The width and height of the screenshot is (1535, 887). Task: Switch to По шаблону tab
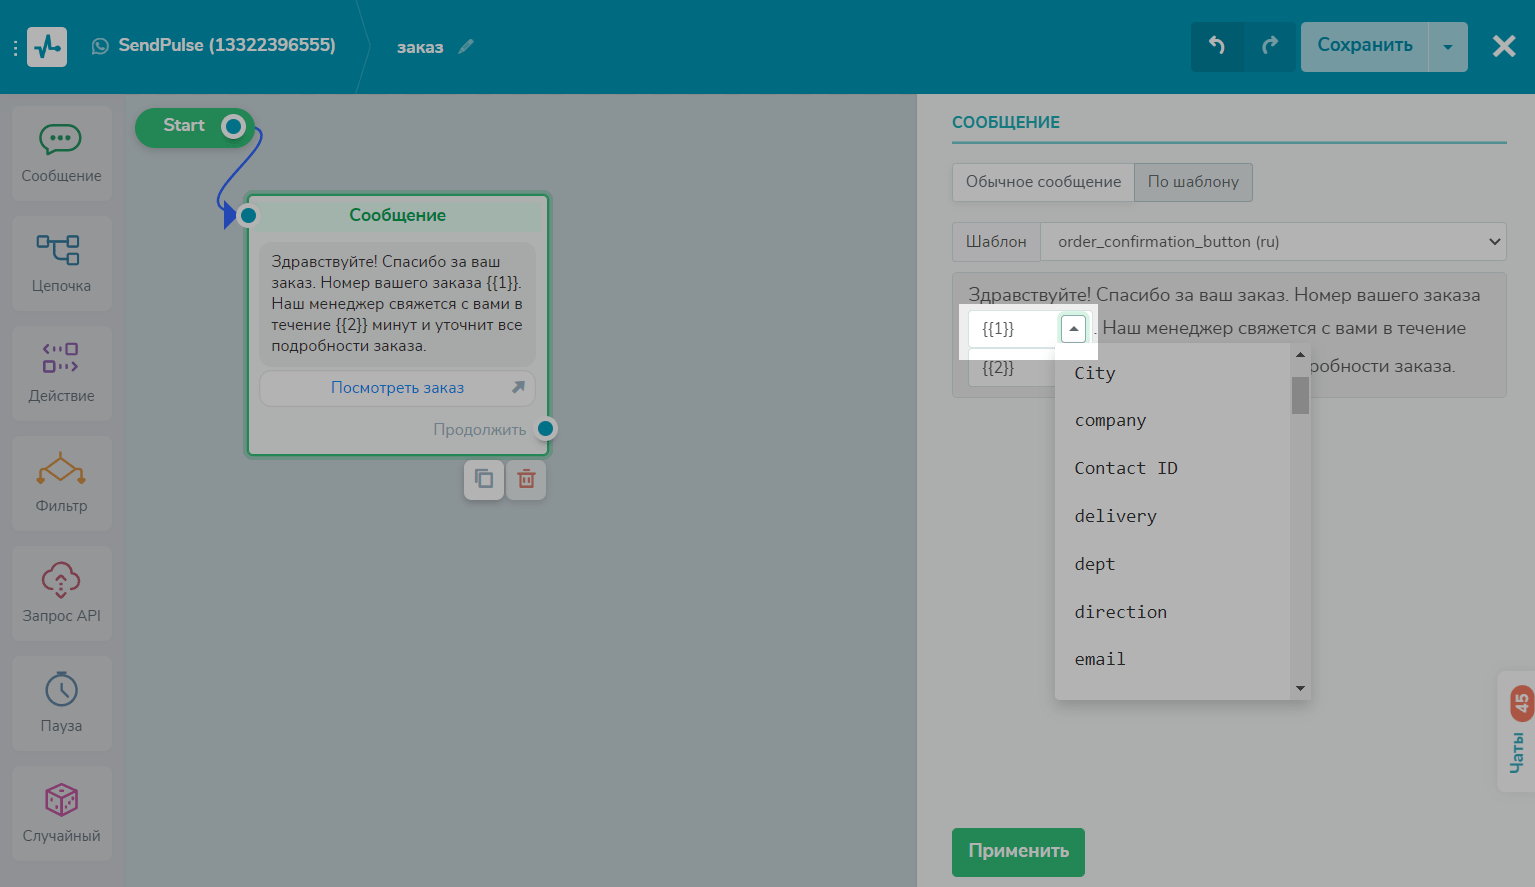click(x=1193, y=182)
